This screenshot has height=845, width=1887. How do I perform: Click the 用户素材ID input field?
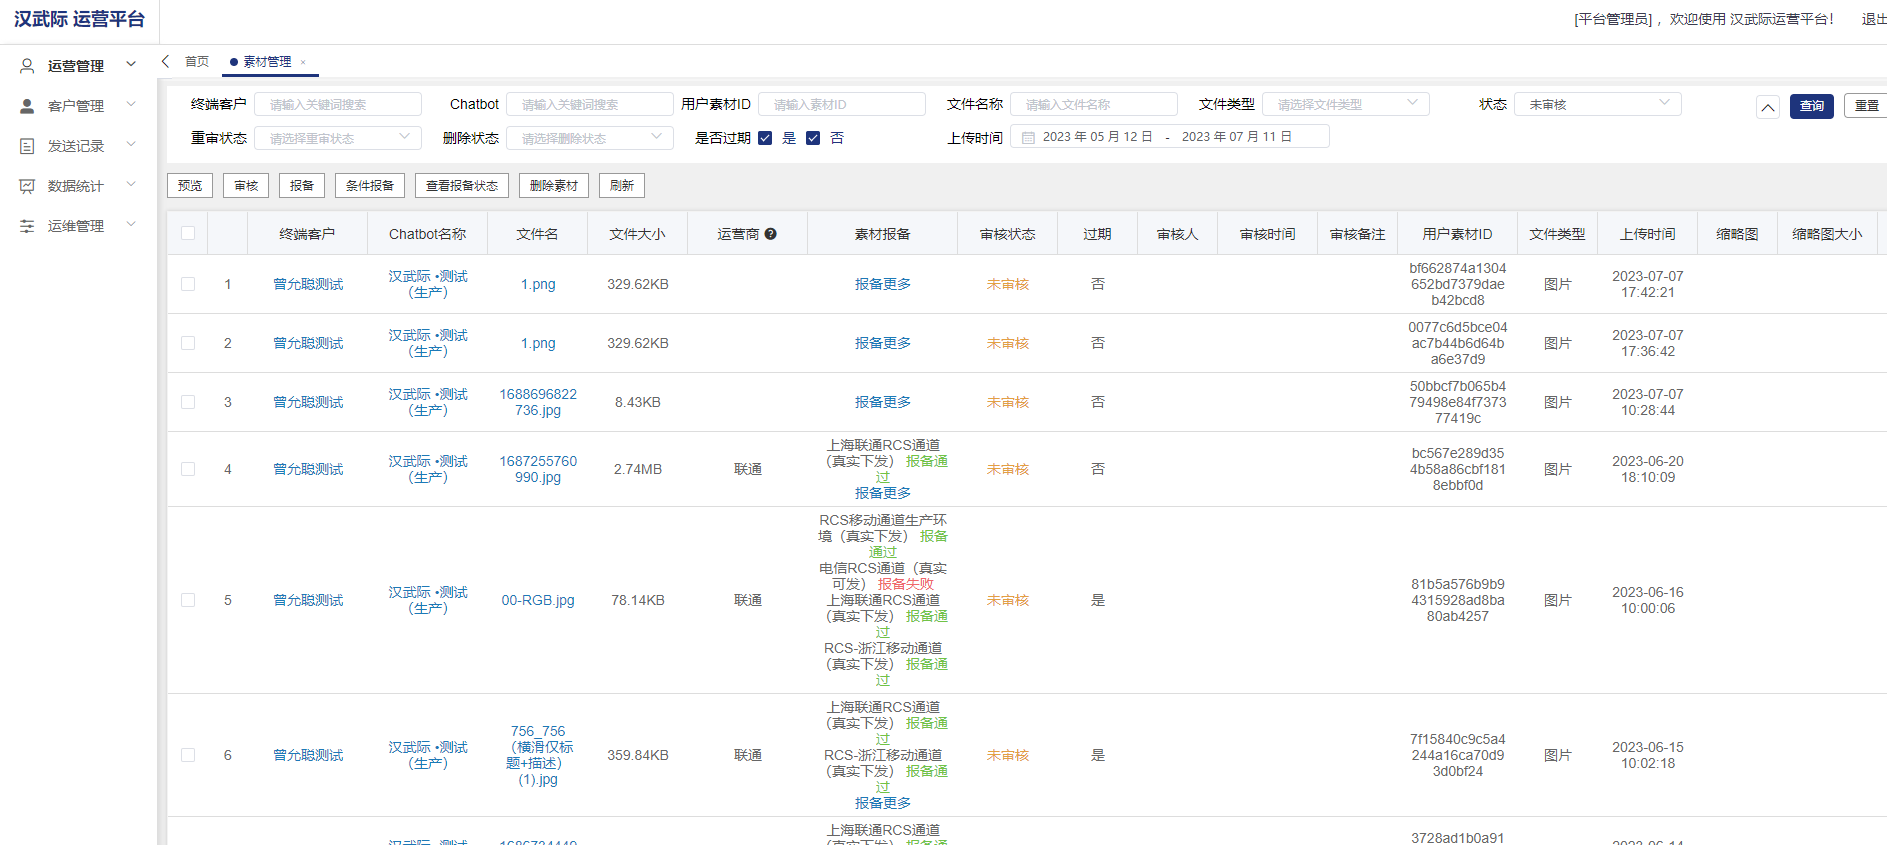click(842, 104)
